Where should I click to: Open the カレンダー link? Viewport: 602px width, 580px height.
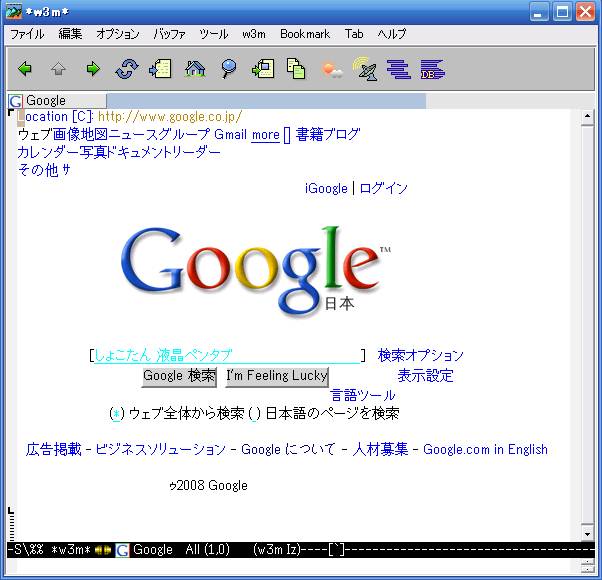click(48, 152)
